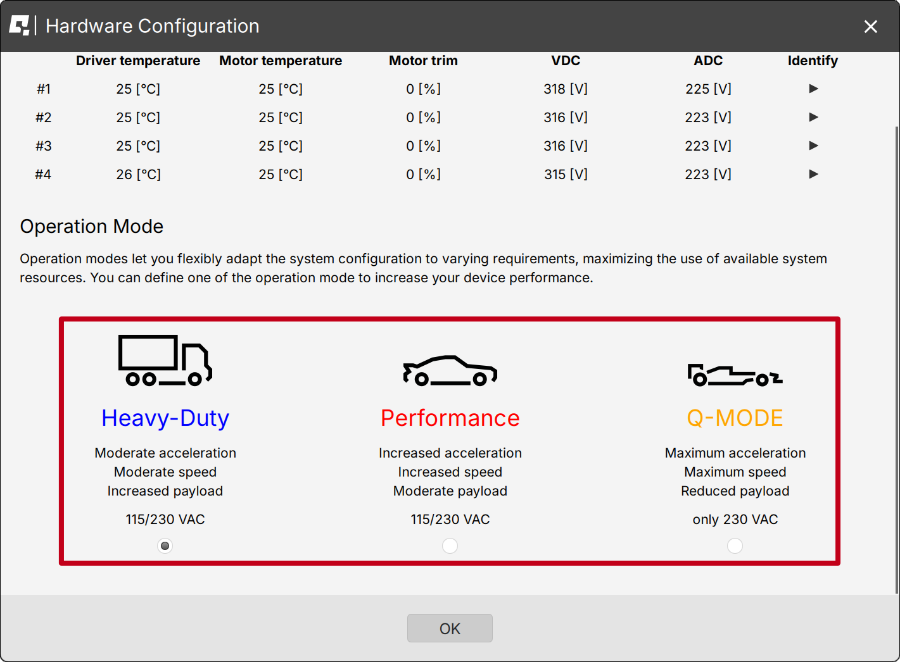Select the Heavy-Duty radio button

(164, 545)
